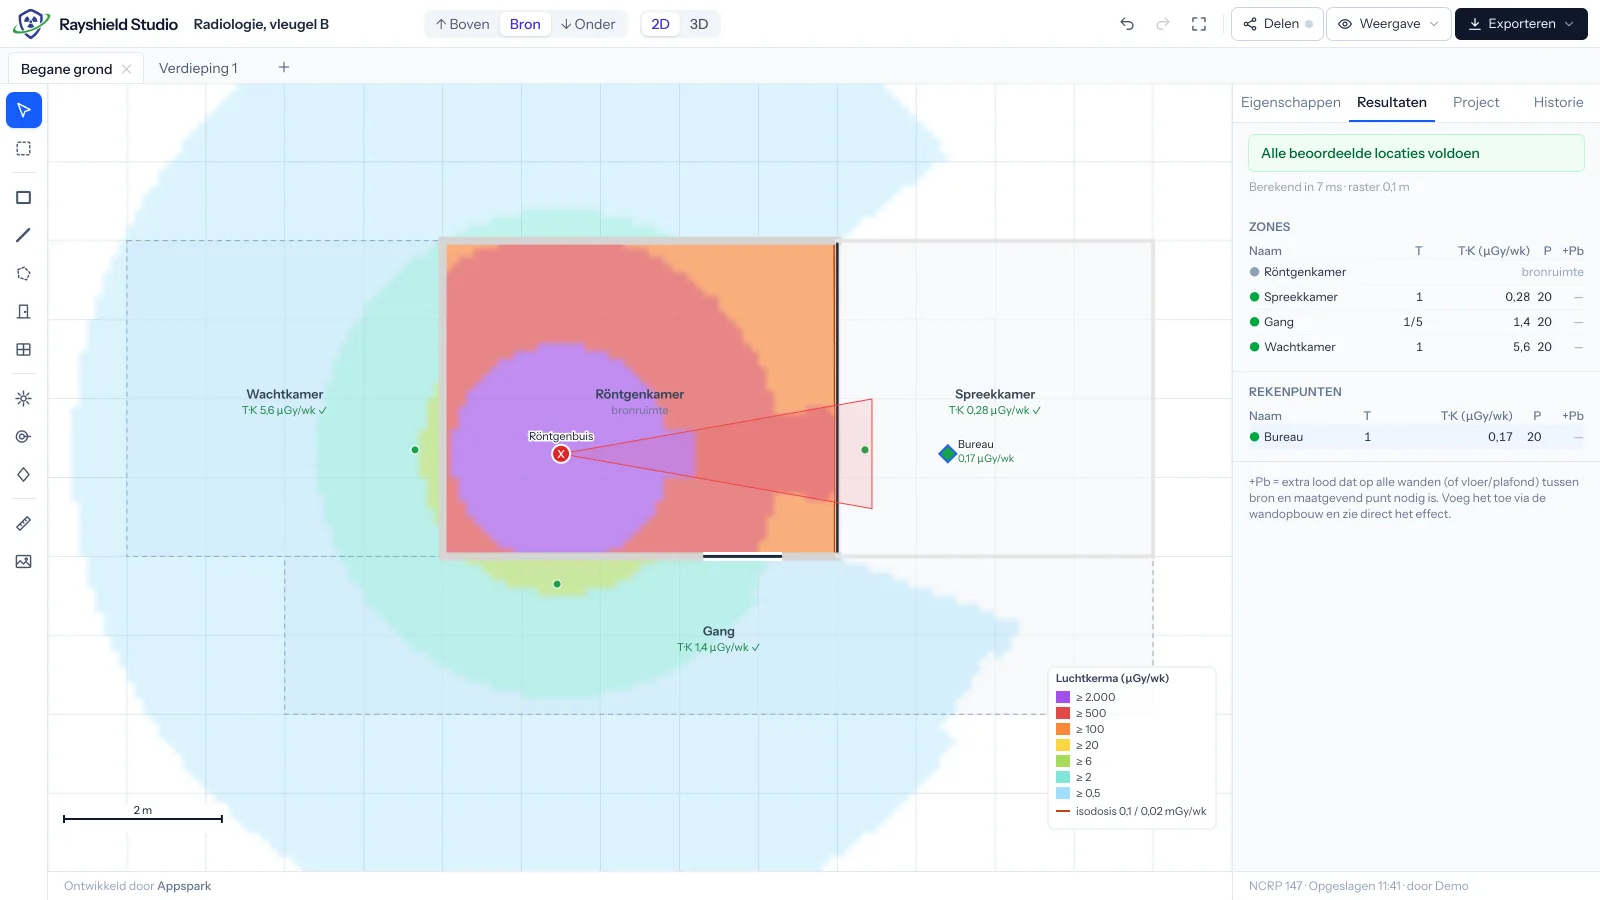Open the Eigenschappen tab
This screenshot has width=1600, height=900.
tap(1291, 102)
